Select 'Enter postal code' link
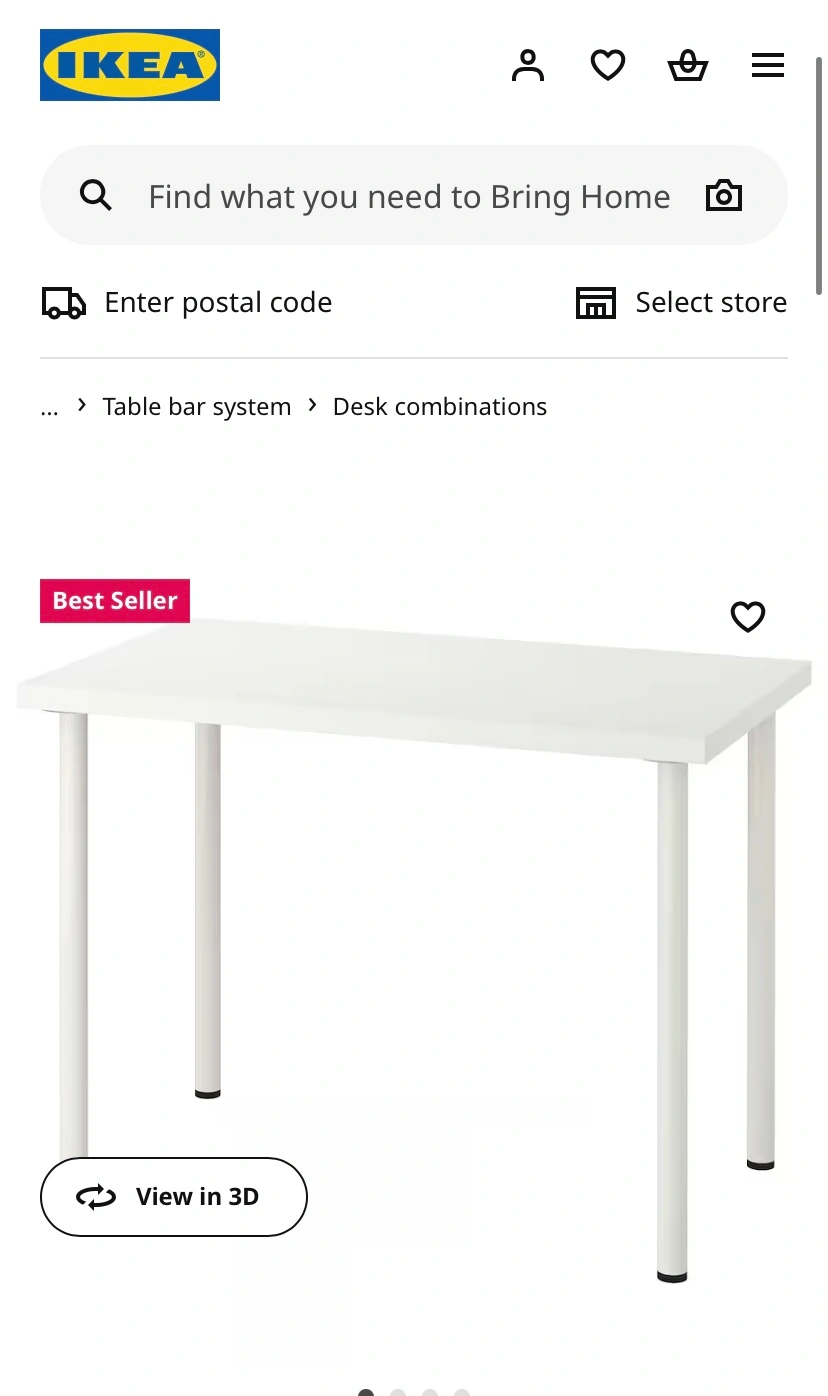Screen dimensions: 828x1396 218,302
